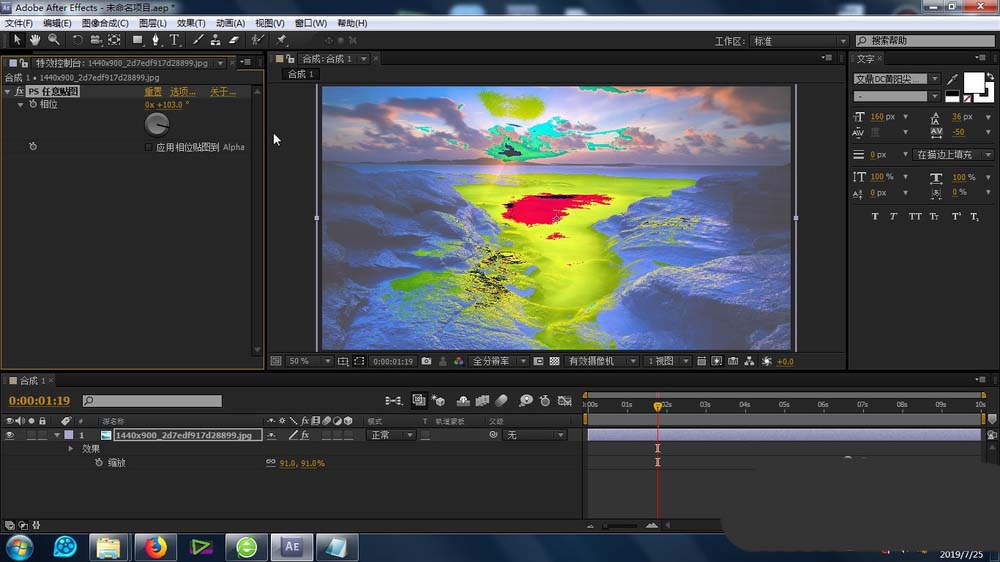Collapse the layer 1 properties triangle

coord(56,435)
